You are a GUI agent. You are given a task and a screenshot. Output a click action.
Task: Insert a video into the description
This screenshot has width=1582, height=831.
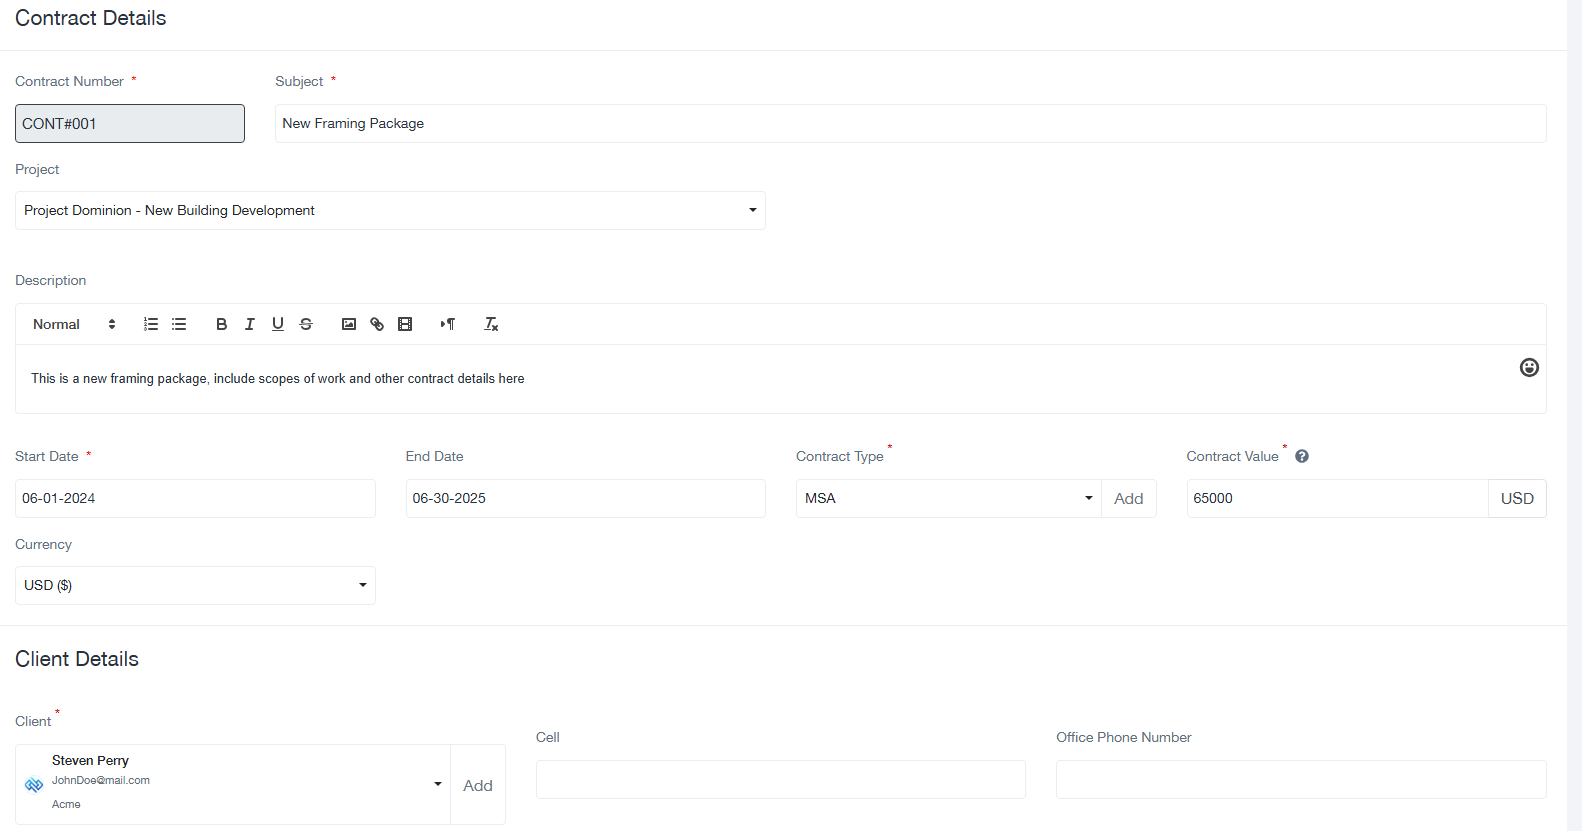pyautogui.click(x=405, y=324)
